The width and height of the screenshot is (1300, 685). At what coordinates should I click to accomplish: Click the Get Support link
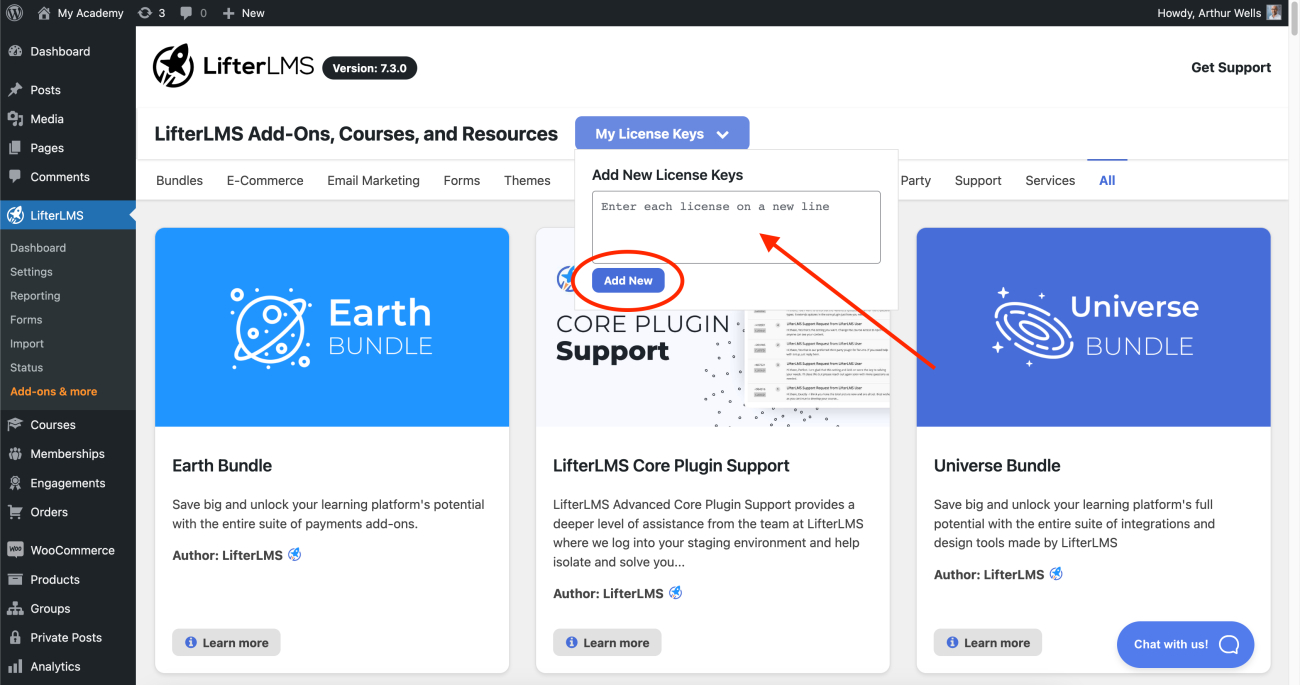click(1231, 68)
